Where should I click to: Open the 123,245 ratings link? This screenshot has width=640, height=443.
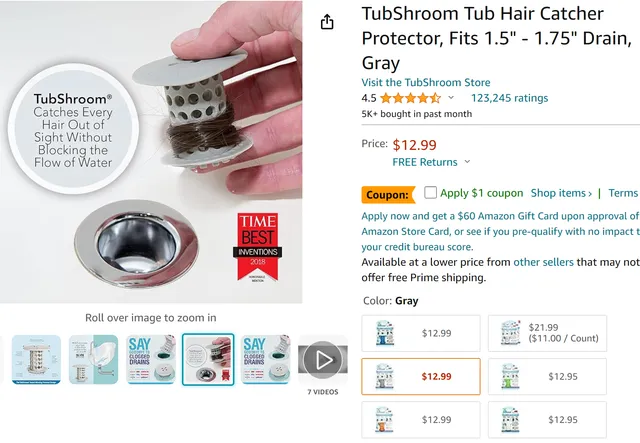coord(509,98)
